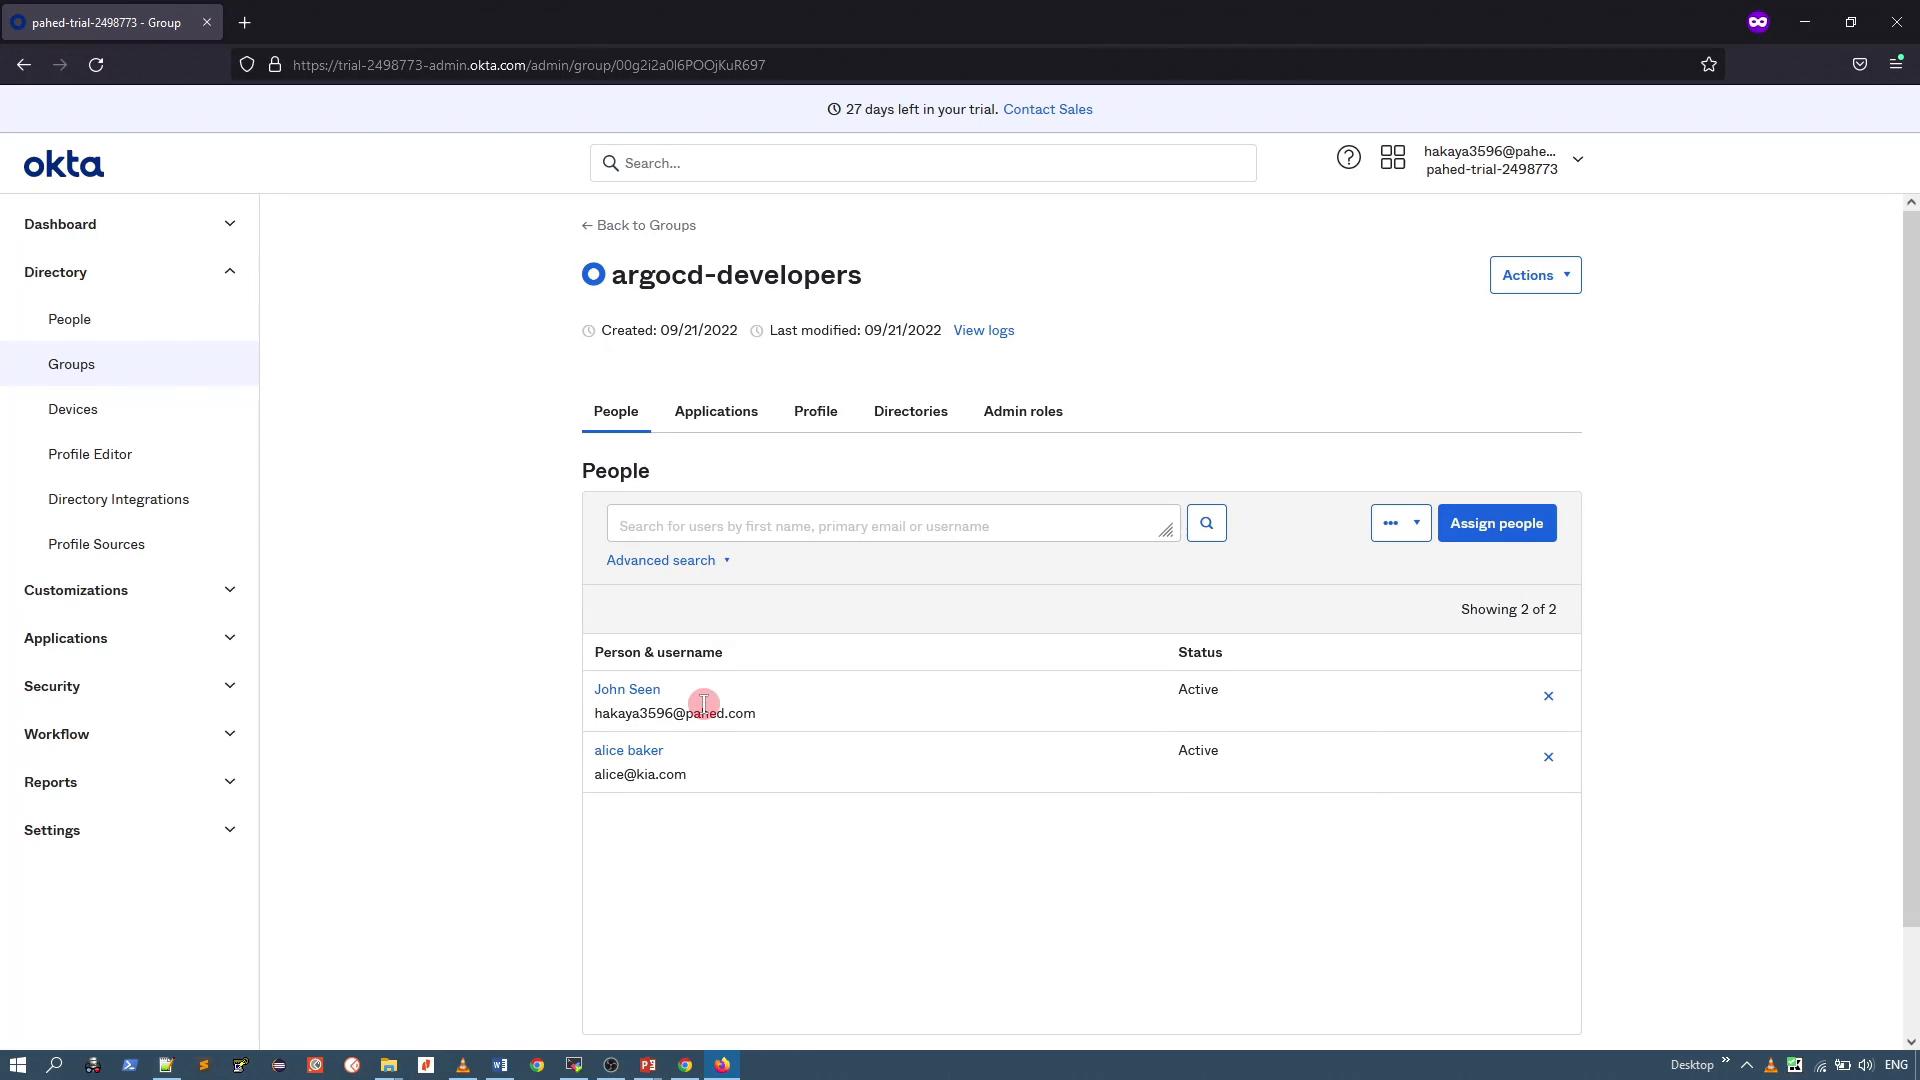Image resolution: width=1920 pixels, height=1080 pixels.
Task: Open a new browser tab with plus icon
Action: (244, 22)
